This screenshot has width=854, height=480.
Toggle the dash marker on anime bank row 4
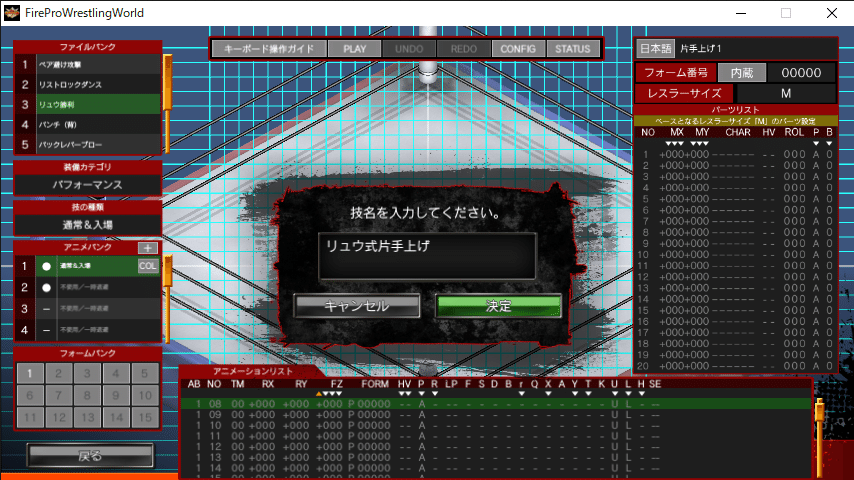click(46, 330)
